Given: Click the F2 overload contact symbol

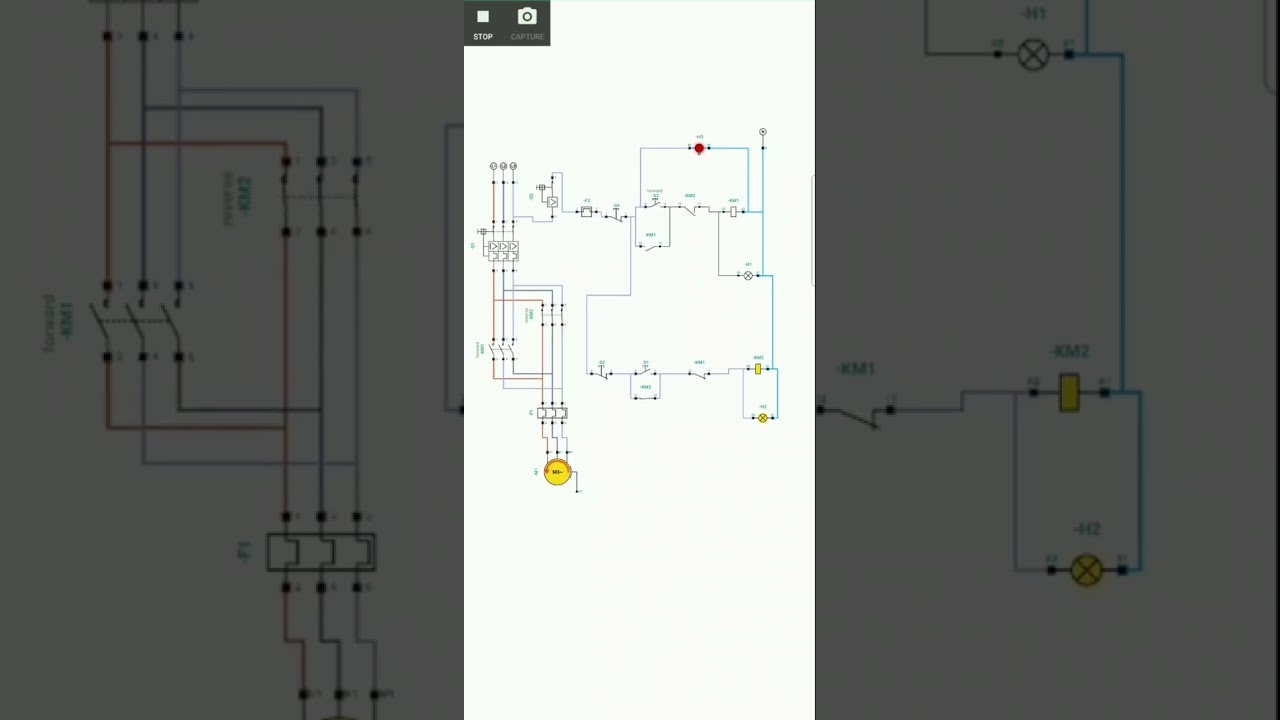Looking at the screenshot, I should (586, 211).
